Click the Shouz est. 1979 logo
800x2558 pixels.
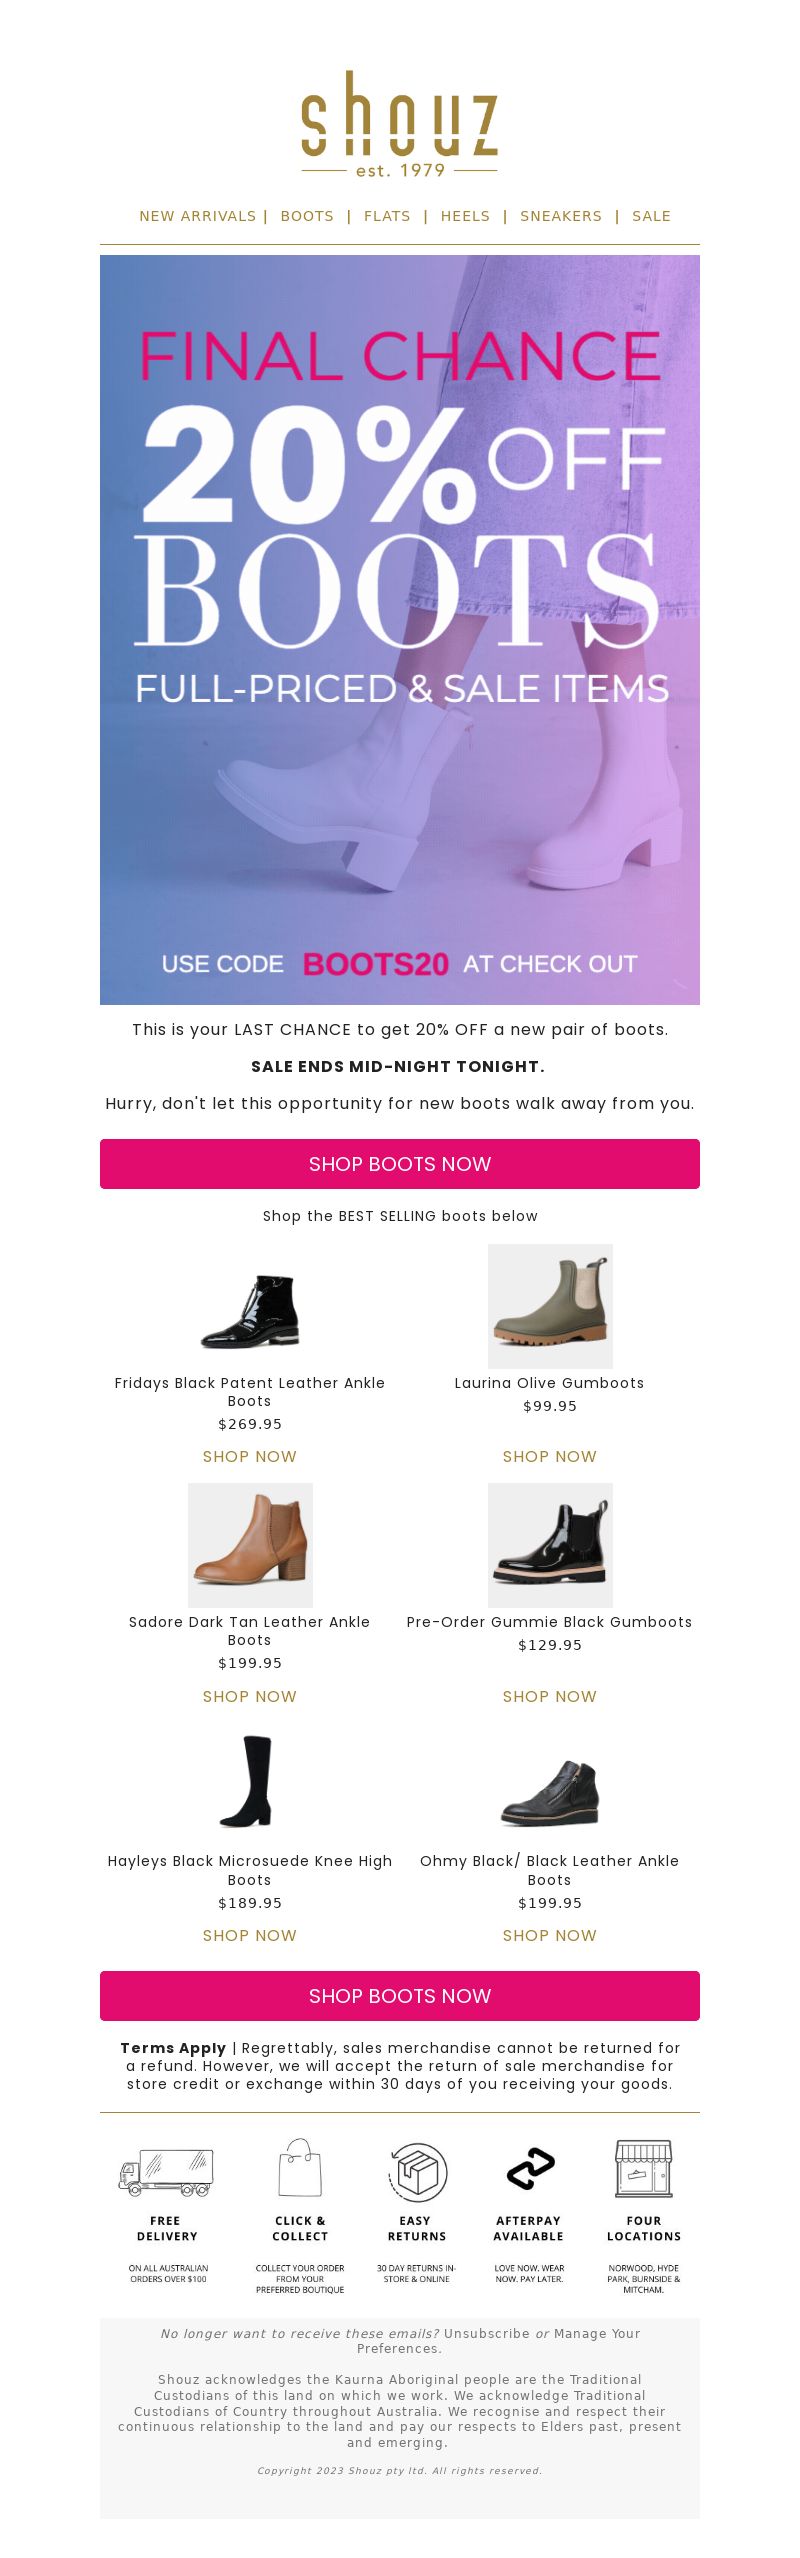(400, 125)
